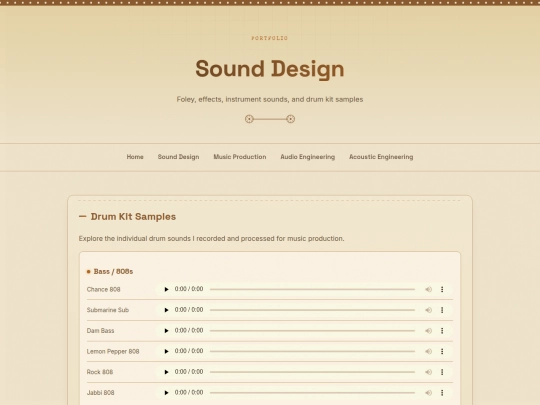Open more options for Lemon Pepper 808 player
This screenshot has width=540, height=405.
(x=442, y=351)
